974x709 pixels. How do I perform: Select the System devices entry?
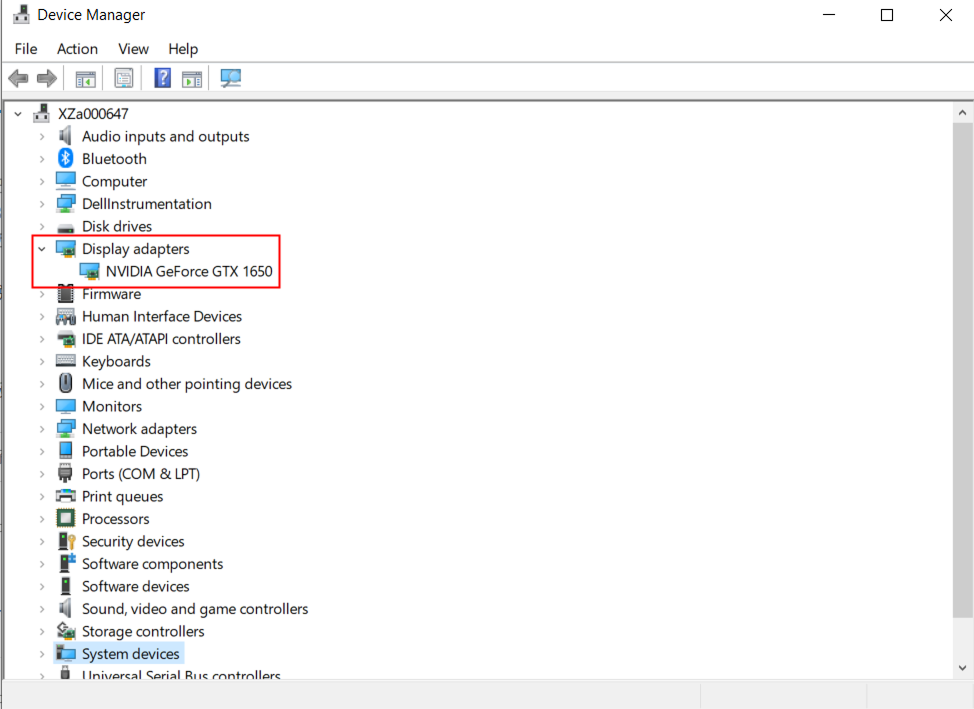point(130,654)
